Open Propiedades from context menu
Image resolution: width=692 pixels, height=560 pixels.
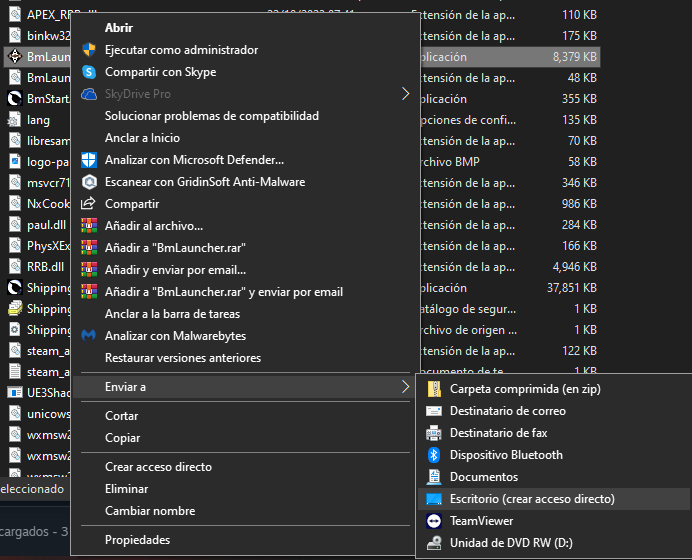pos(138,540)
